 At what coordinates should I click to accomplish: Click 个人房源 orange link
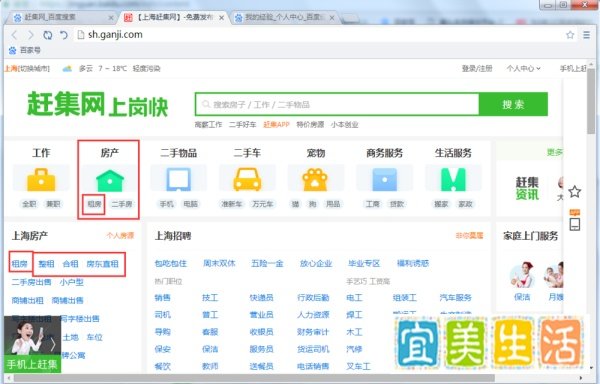click(120, 235)
